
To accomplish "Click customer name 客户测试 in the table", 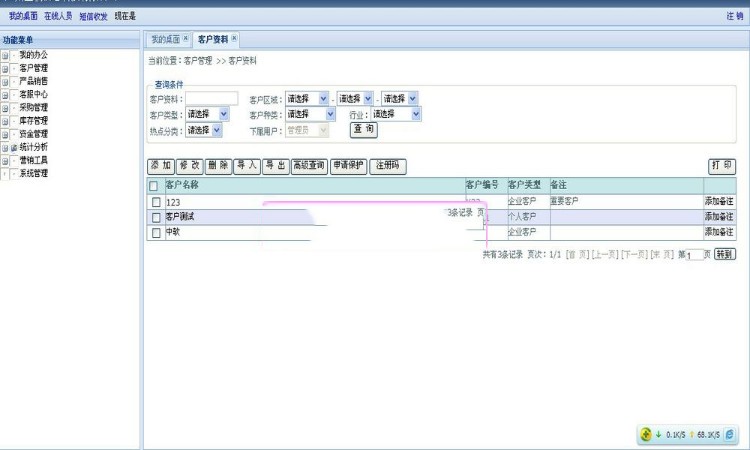I will point(180,217).
